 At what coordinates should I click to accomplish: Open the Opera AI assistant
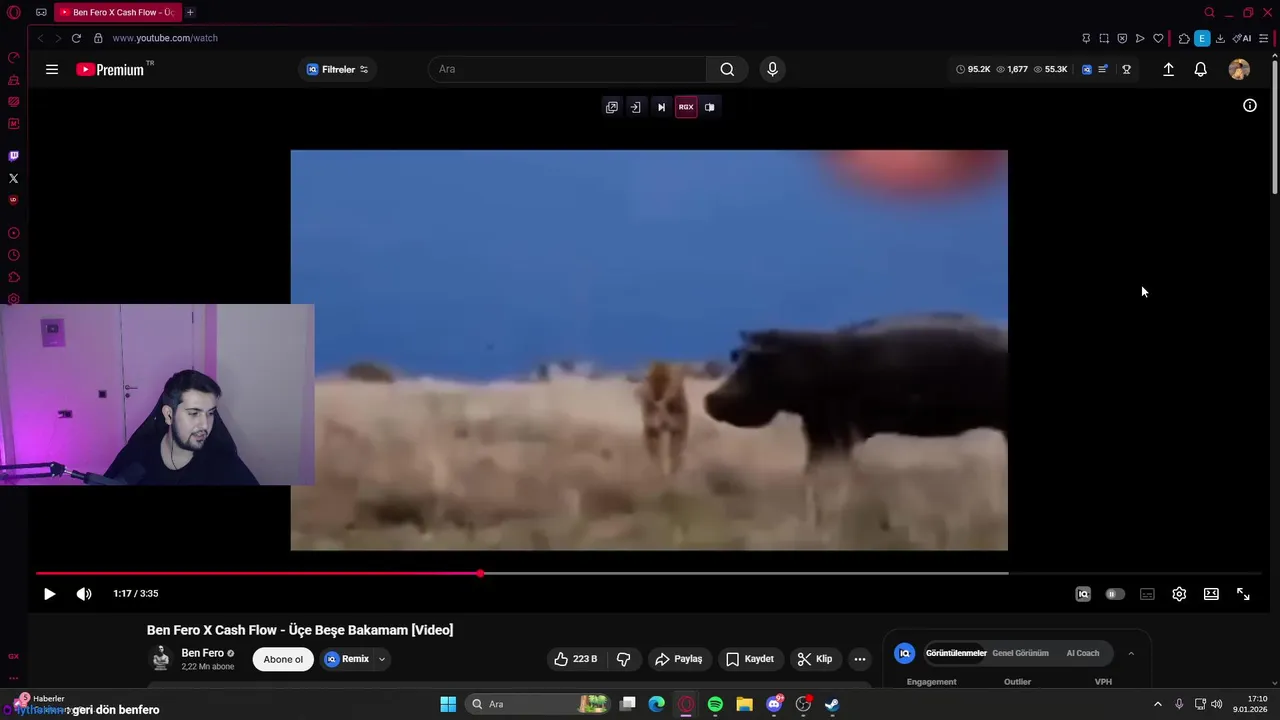1242,38
